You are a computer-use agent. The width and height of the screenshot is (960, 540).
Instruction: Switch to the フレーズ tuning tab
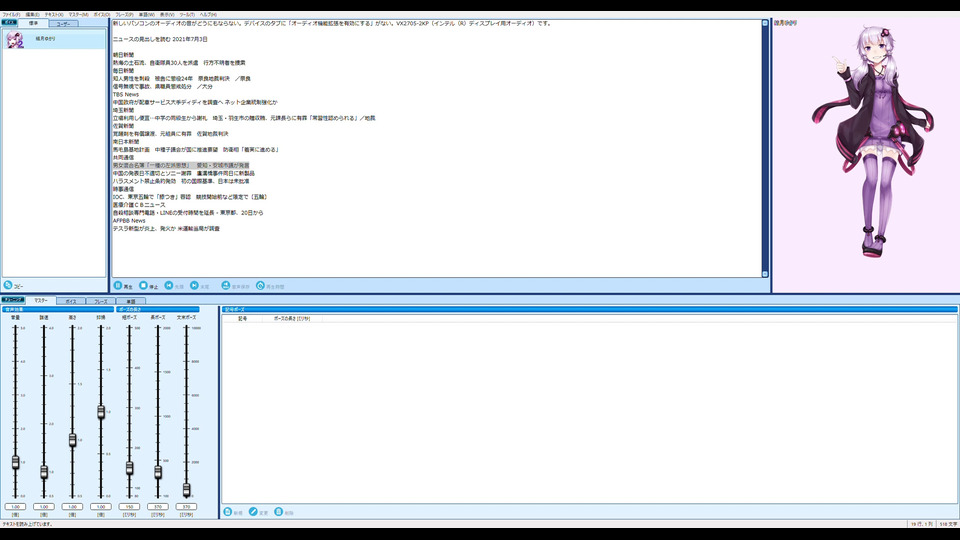101,301
